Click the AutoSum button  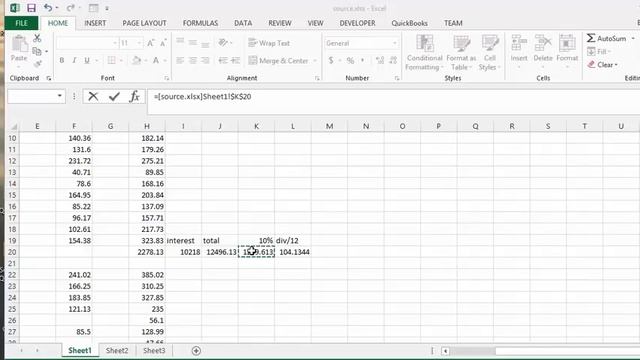(x=607, y=38)
